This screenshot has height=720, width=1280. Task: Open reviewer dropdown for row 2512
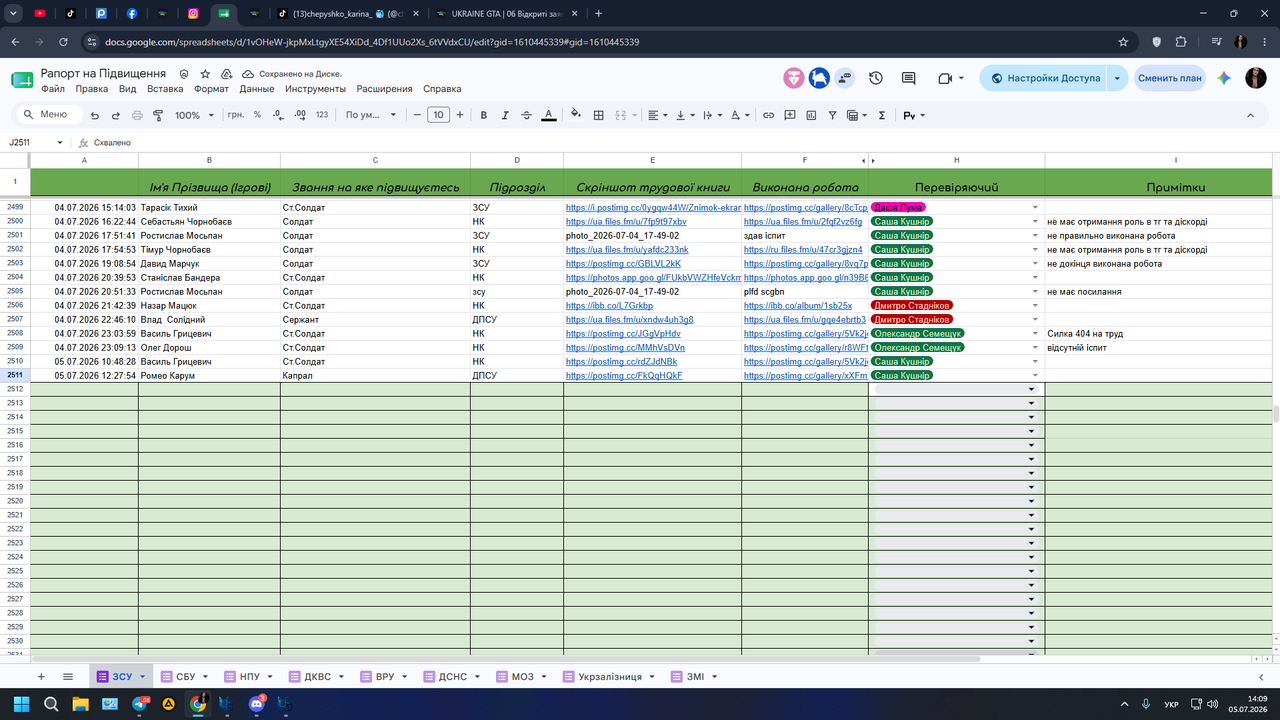(x=1031, y=389)
